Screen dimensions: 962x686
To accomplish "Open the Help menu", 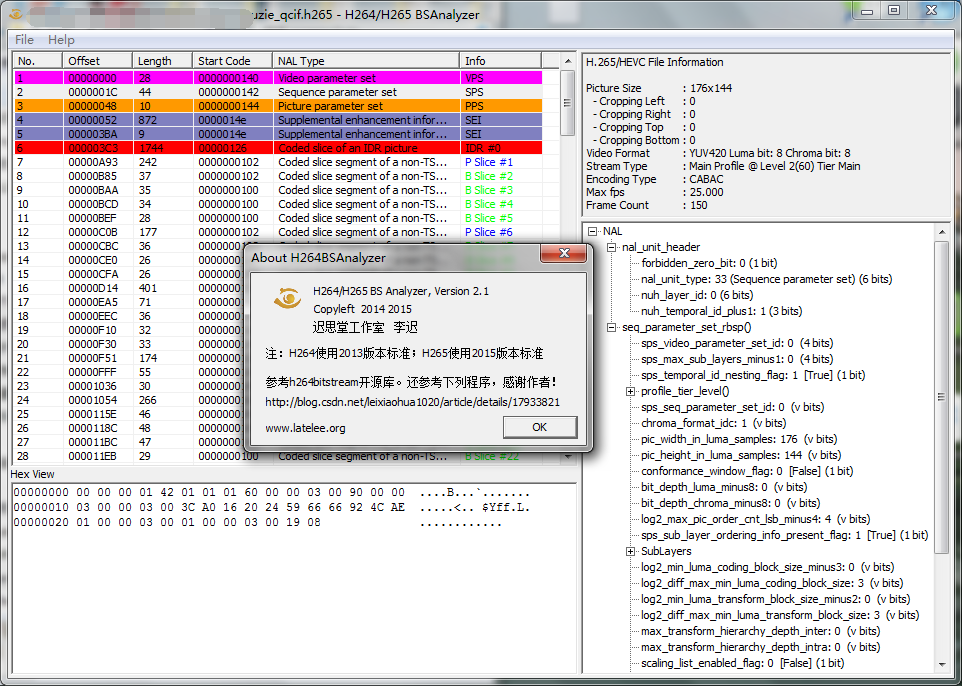I will tap(61, 39).
